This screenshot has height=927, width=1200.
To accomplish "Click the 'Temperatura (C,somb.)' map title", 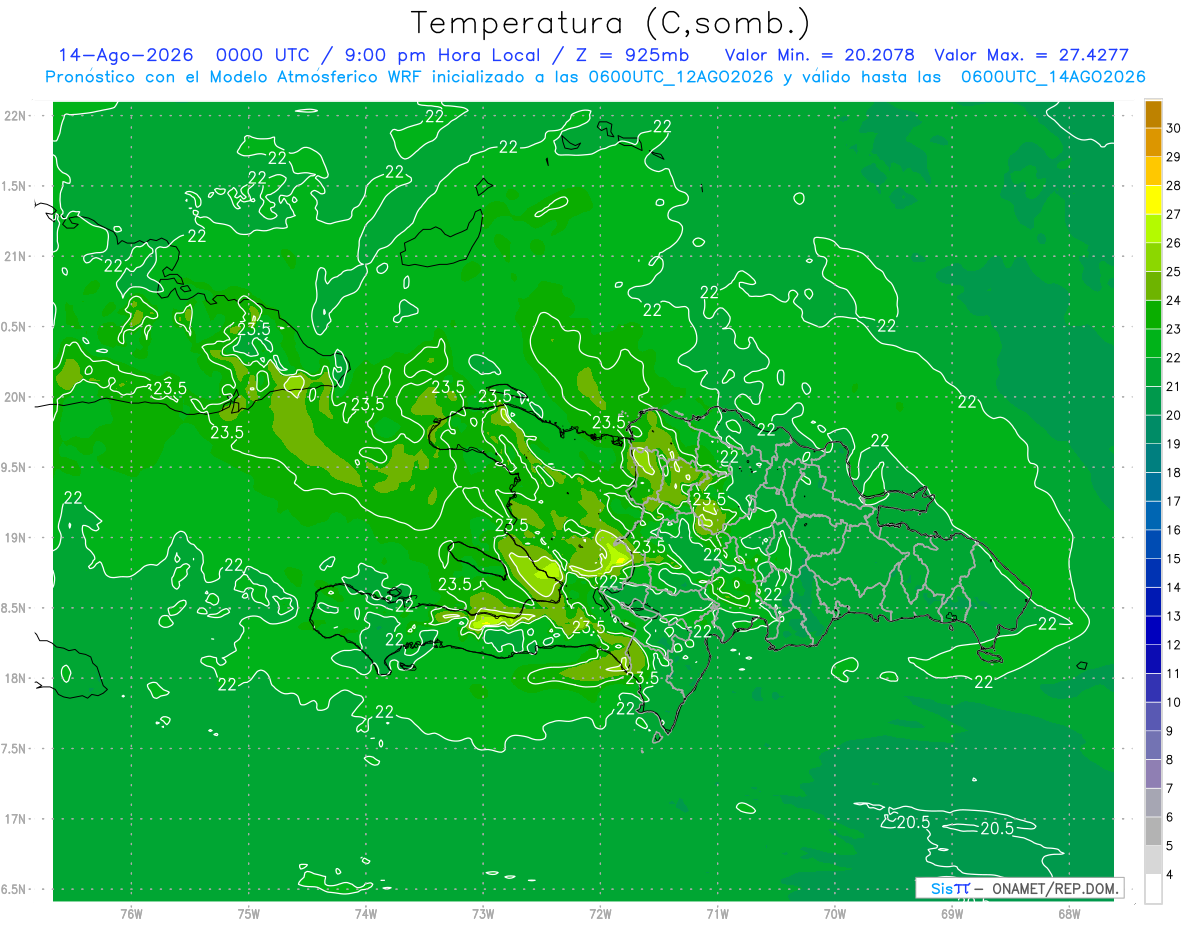I will coord(610,23).
